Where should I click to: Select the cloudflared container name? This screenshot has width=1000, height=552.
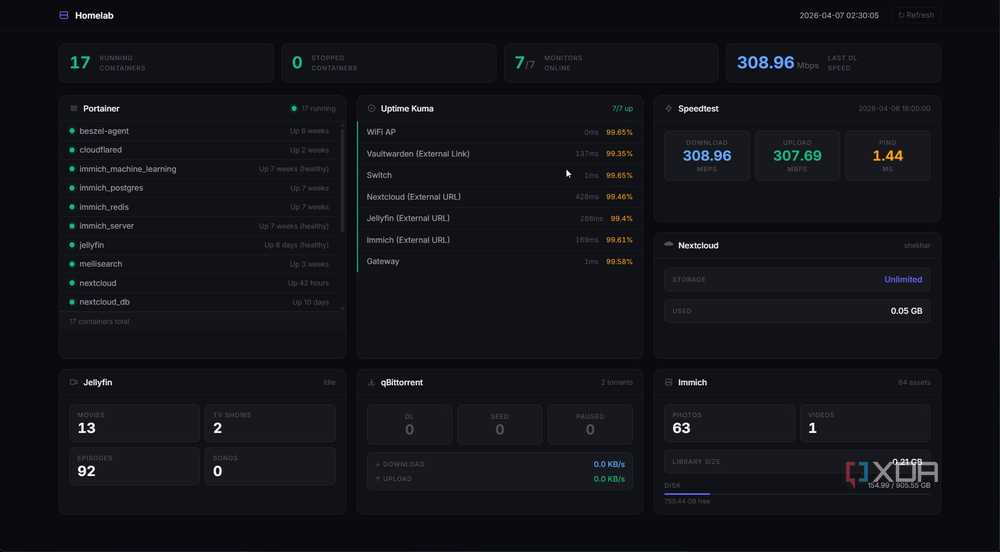101,150
